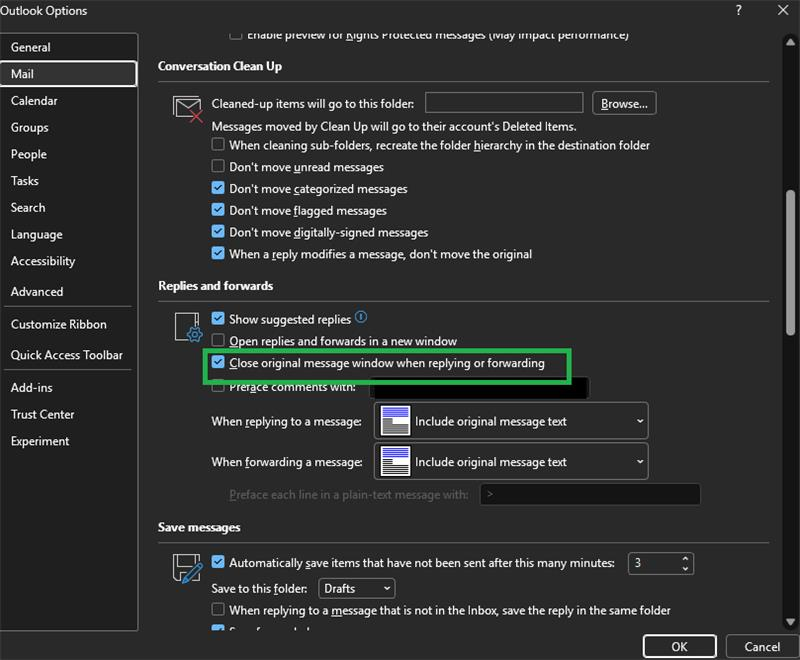Uncheck Don't move digitally-signed messages

(x=218, y=232)
